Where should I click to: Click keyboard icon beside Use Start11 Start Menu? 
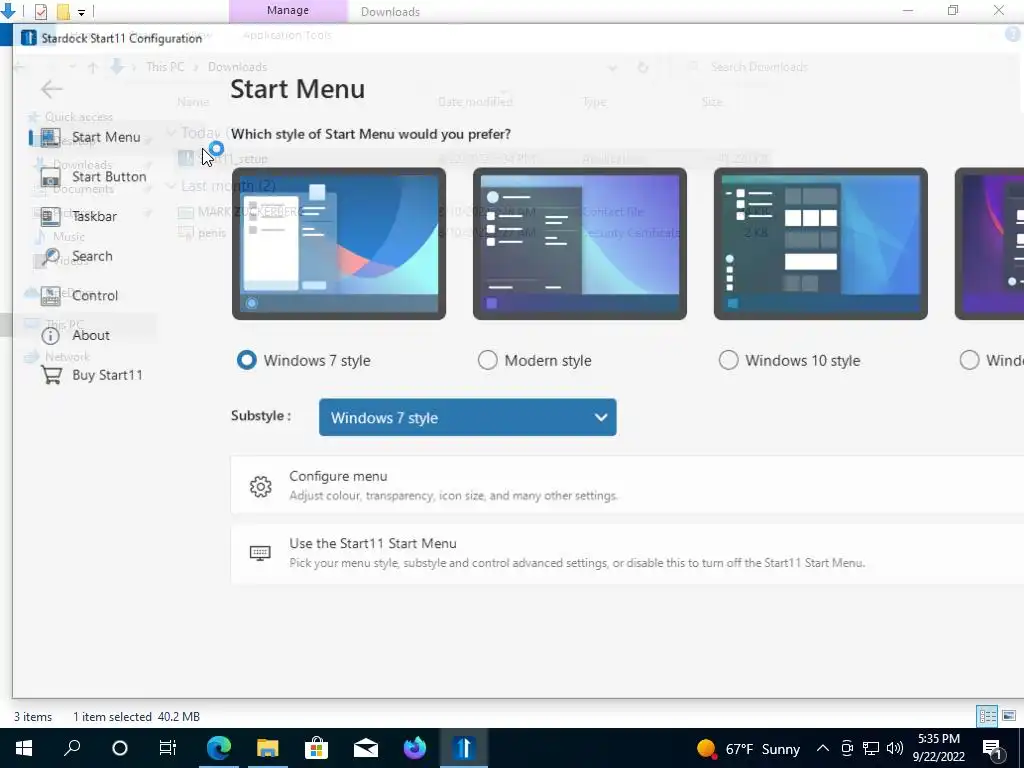click(260, 553)
